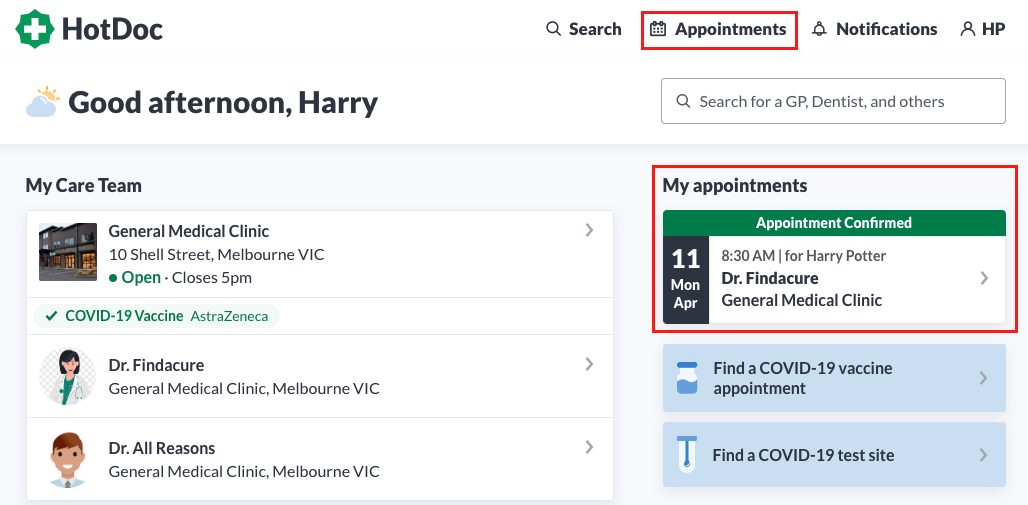This screenshot has height=505, width=1028.
Task: Click the sun and cloud weather icon
Action: 43,102
